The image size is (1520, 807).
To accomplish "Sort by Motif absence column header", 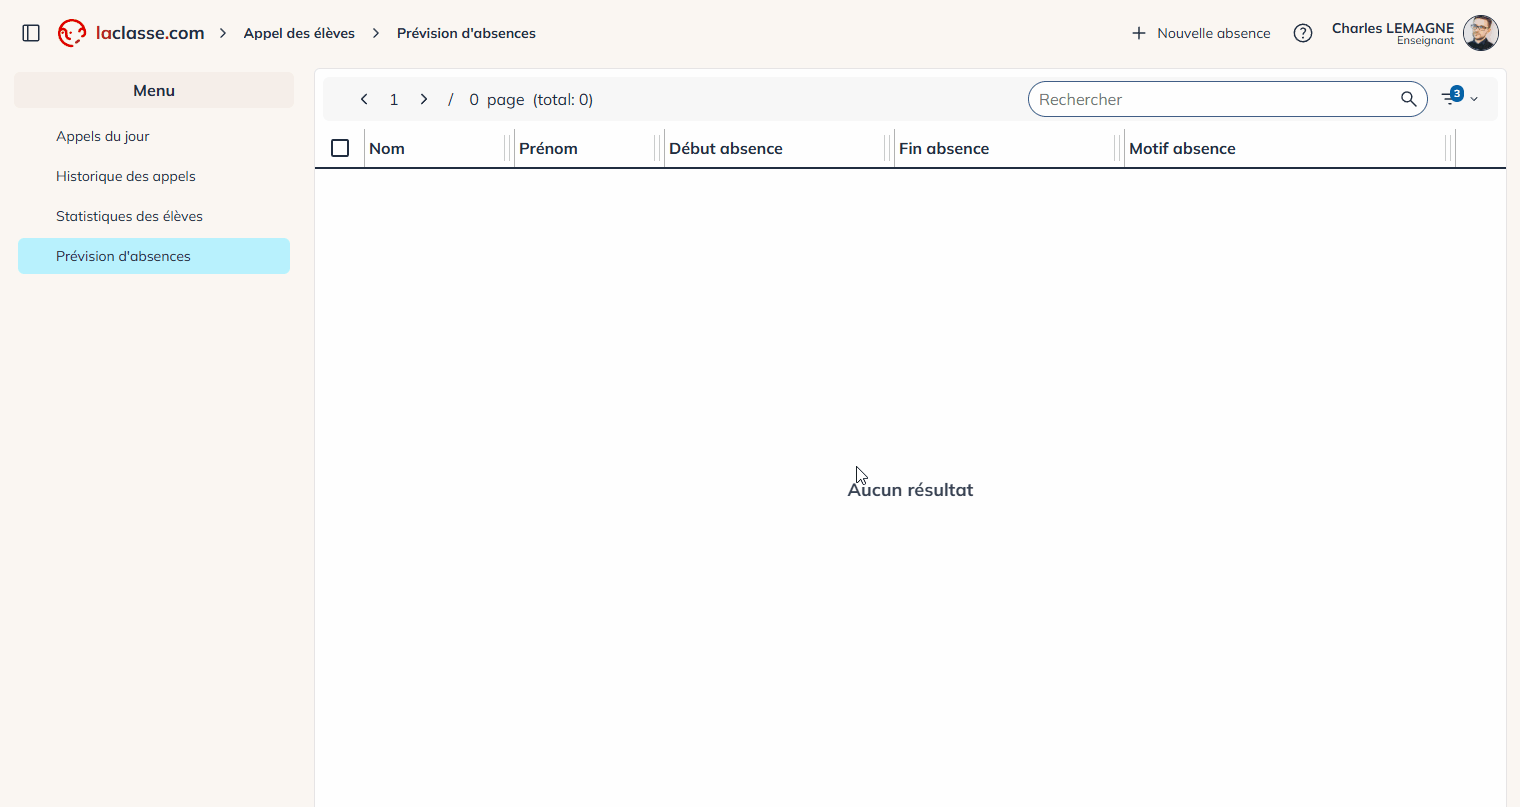I will pyautogui.click(x=1182, y=148).
